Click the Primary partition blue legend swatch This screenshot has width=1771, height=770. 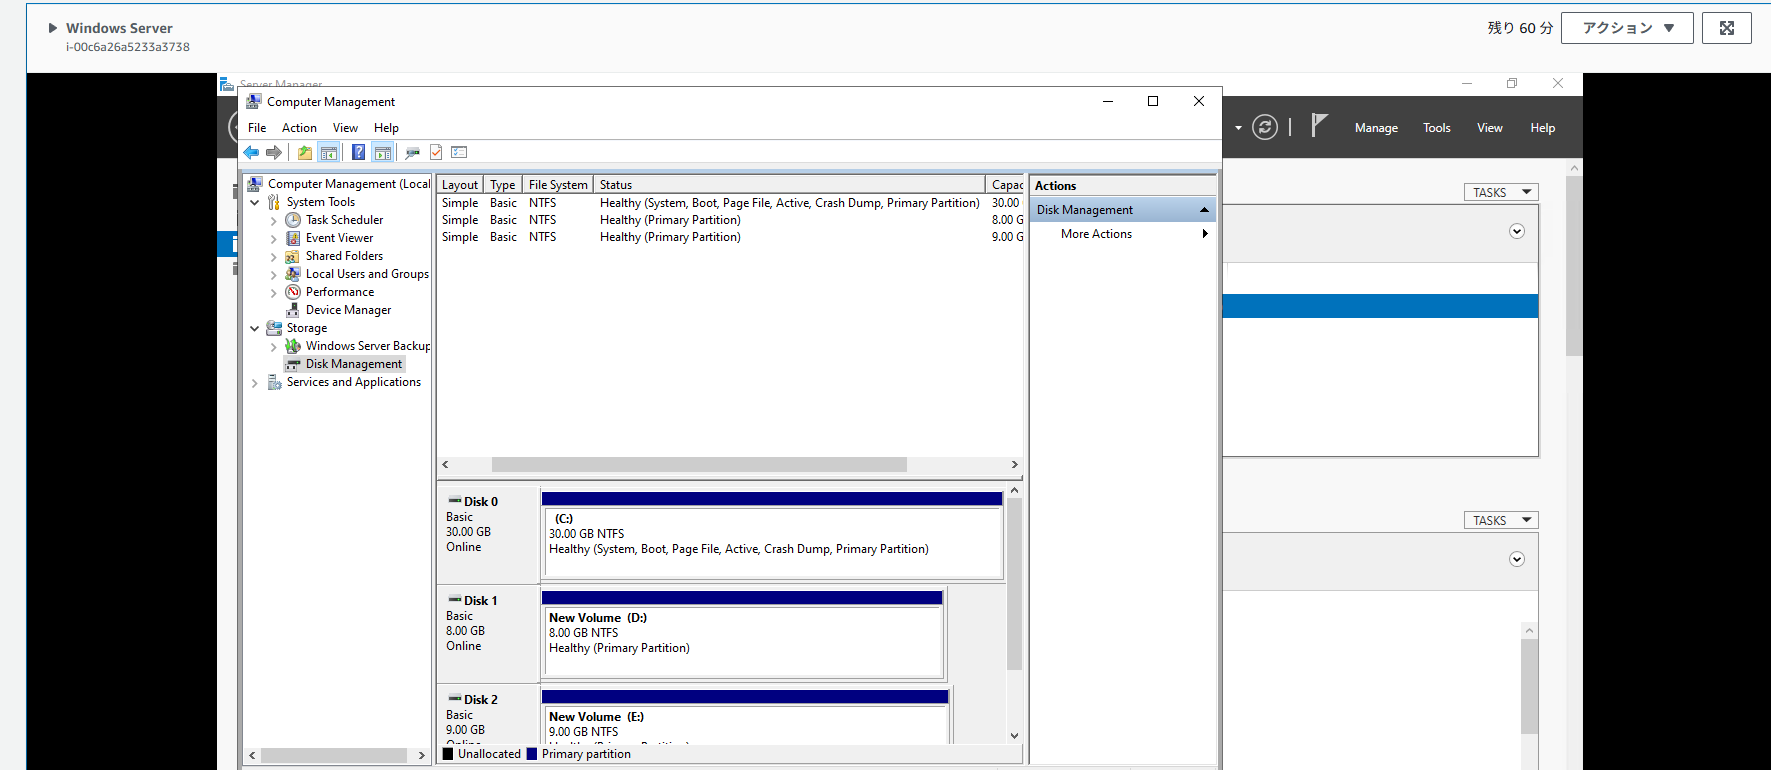[532, 754]
